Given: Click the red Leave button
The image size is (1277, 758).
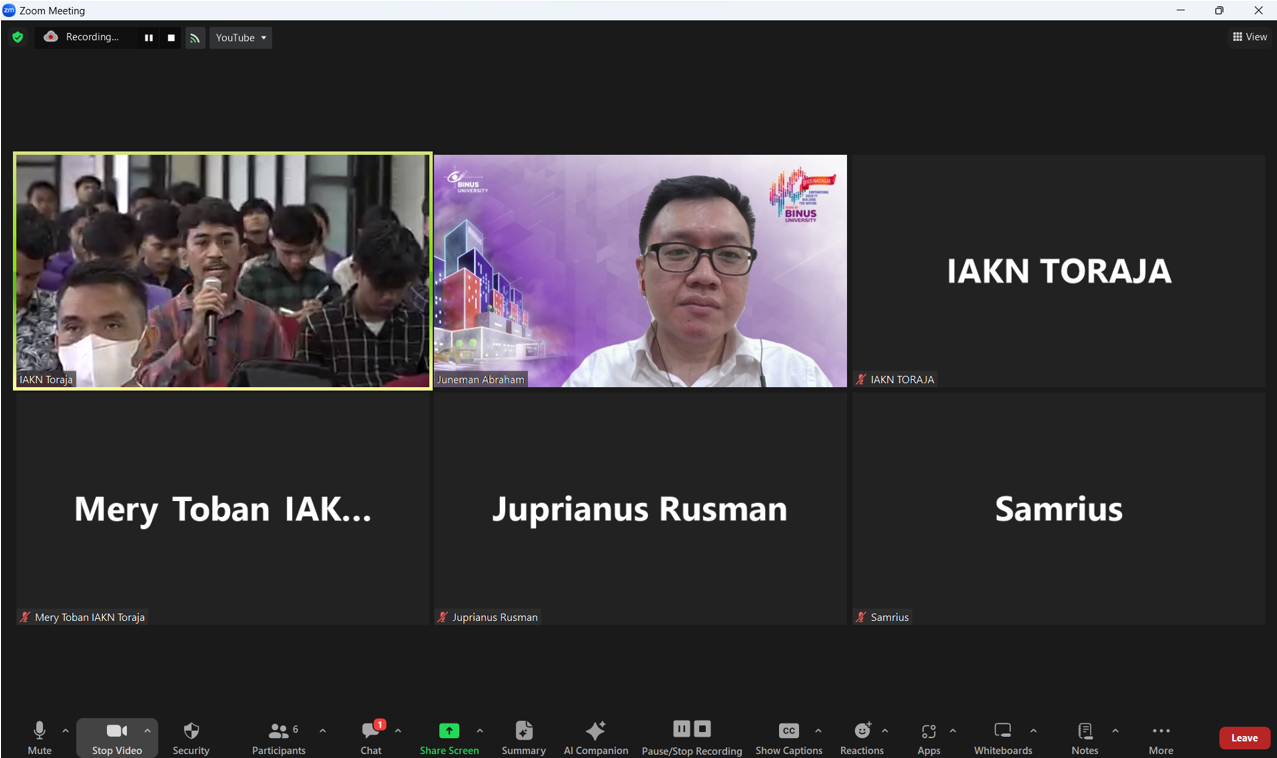Looking at the screenshot, I should pyautogui.click(x=1245, y=738).
